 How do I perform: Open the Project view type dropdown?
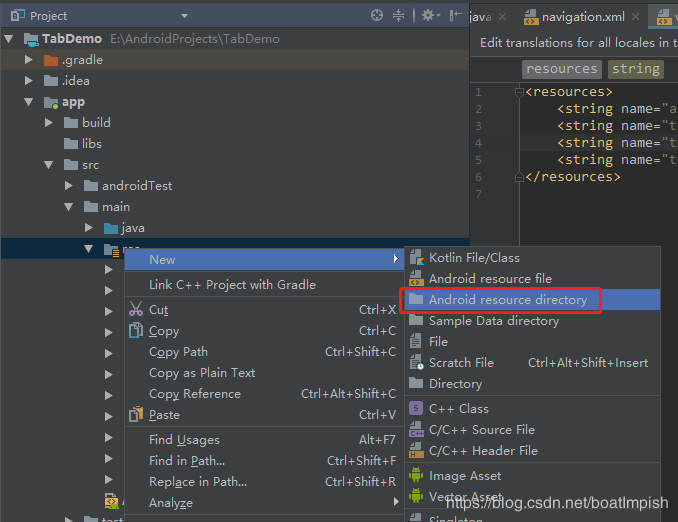[185, 16]
